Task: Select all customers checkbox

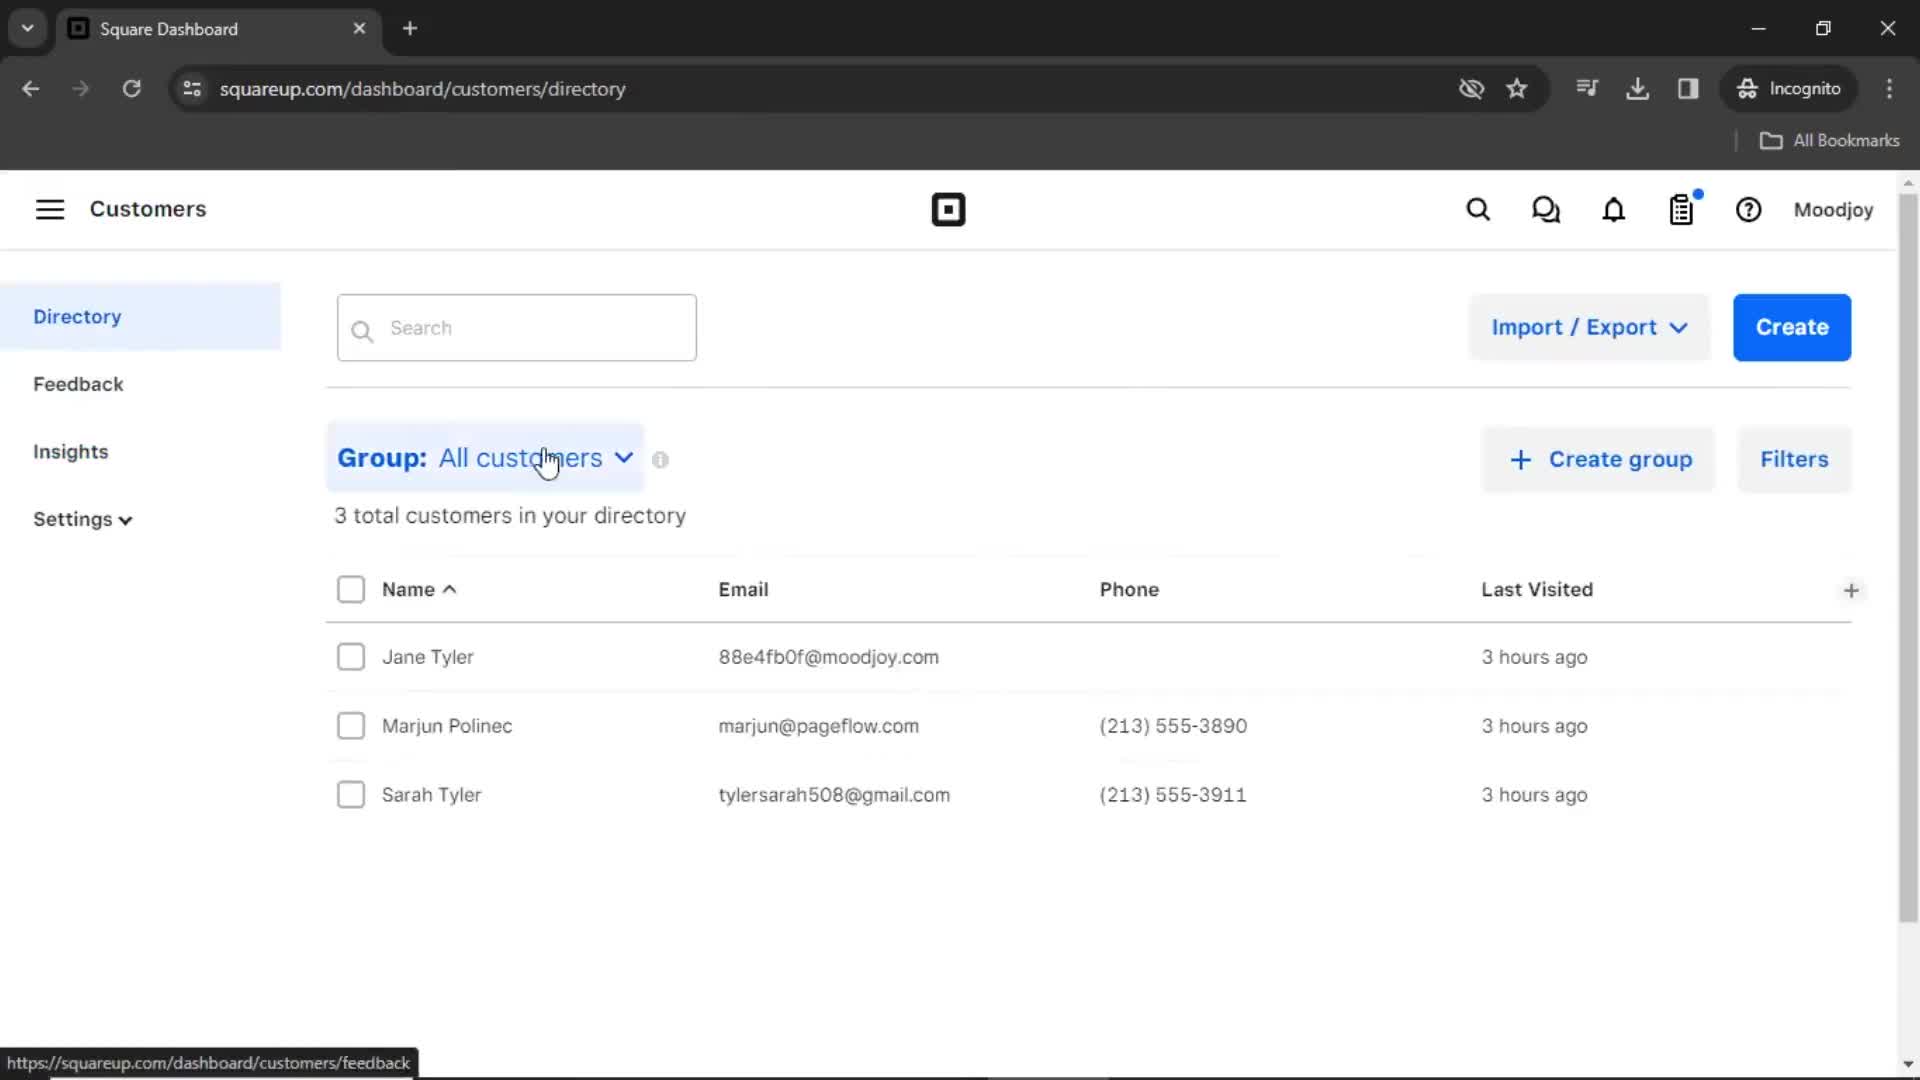Action: [x=351, y=589]
